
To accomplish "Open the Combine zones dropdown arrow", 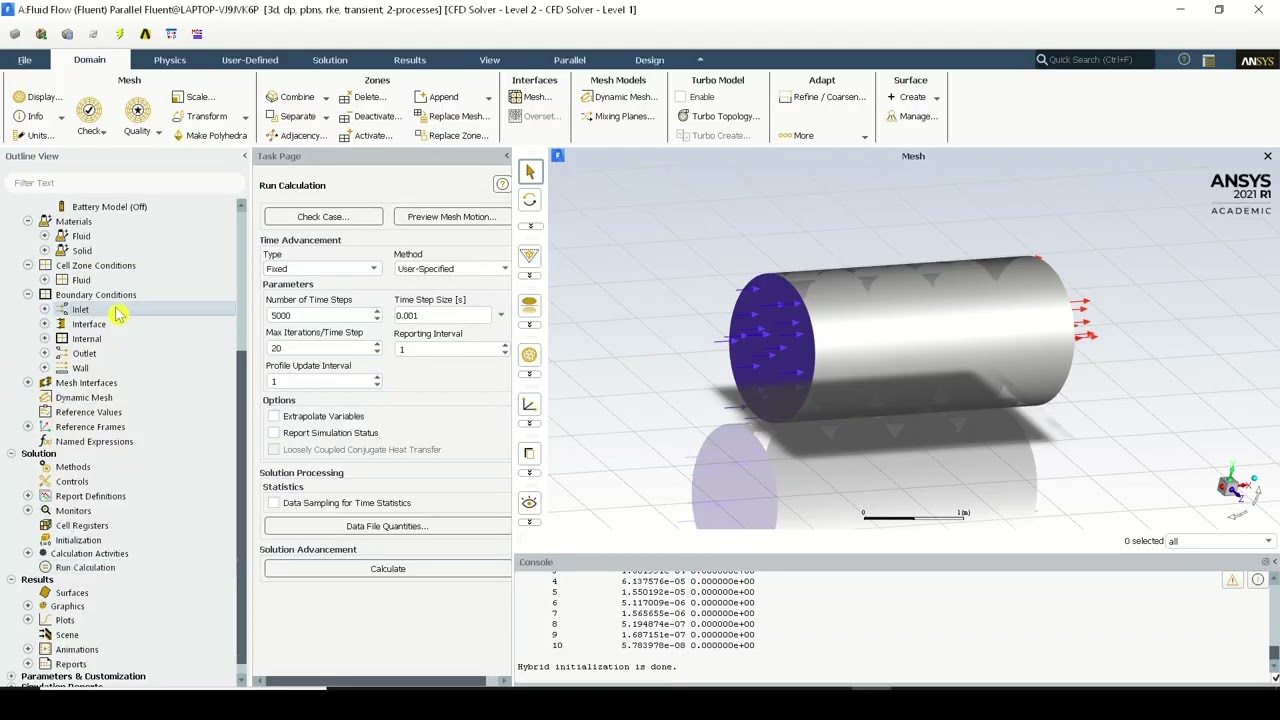I will pos(325,98).
